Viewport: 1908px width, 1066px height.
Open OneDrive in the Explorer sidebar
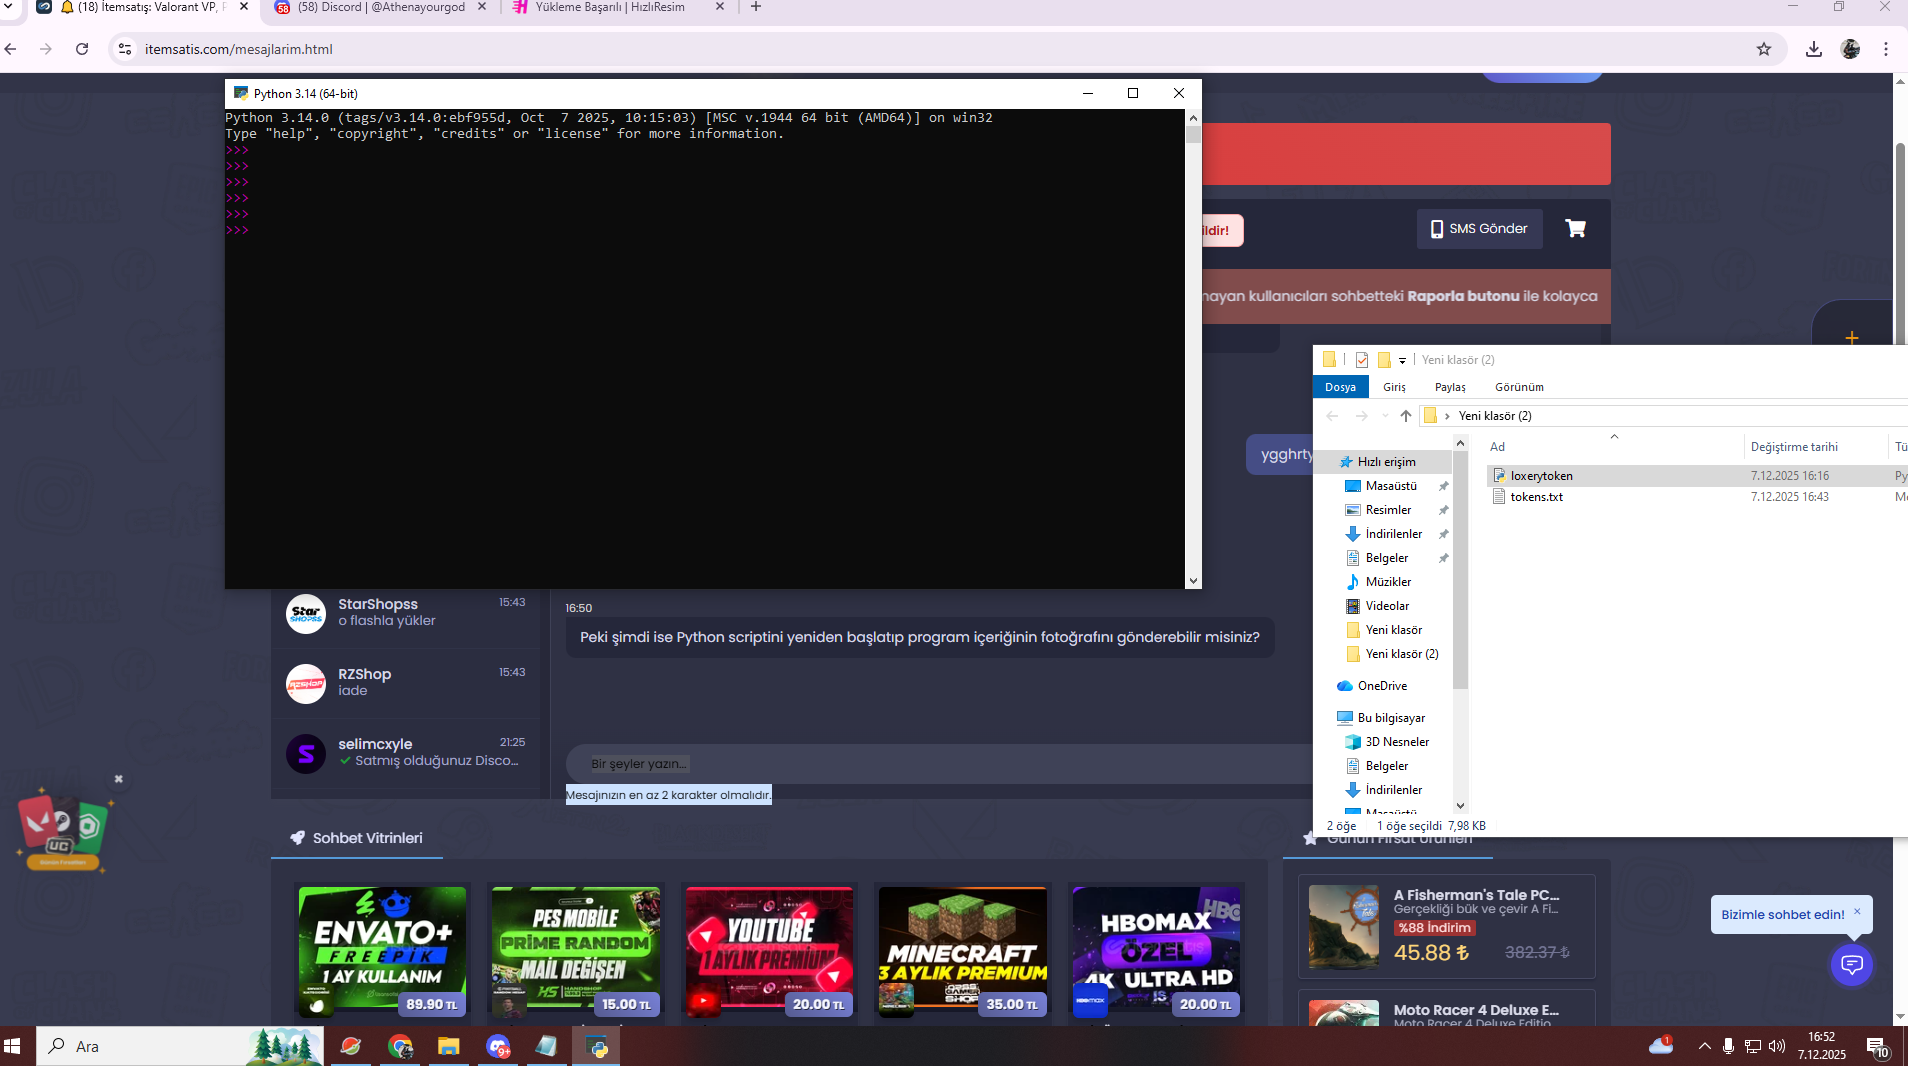[1382, 686]
